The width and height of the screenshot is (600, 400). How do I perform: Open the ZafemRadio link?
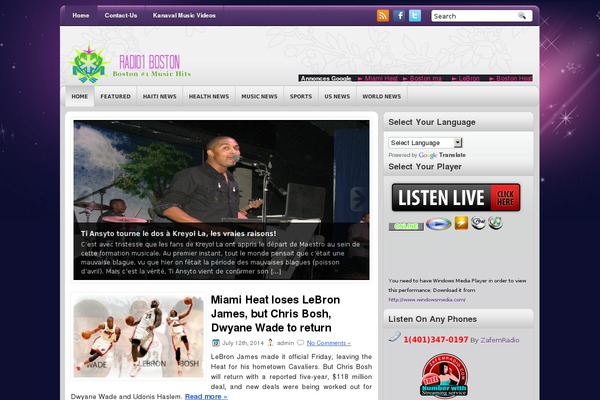(x=500, y=340)
